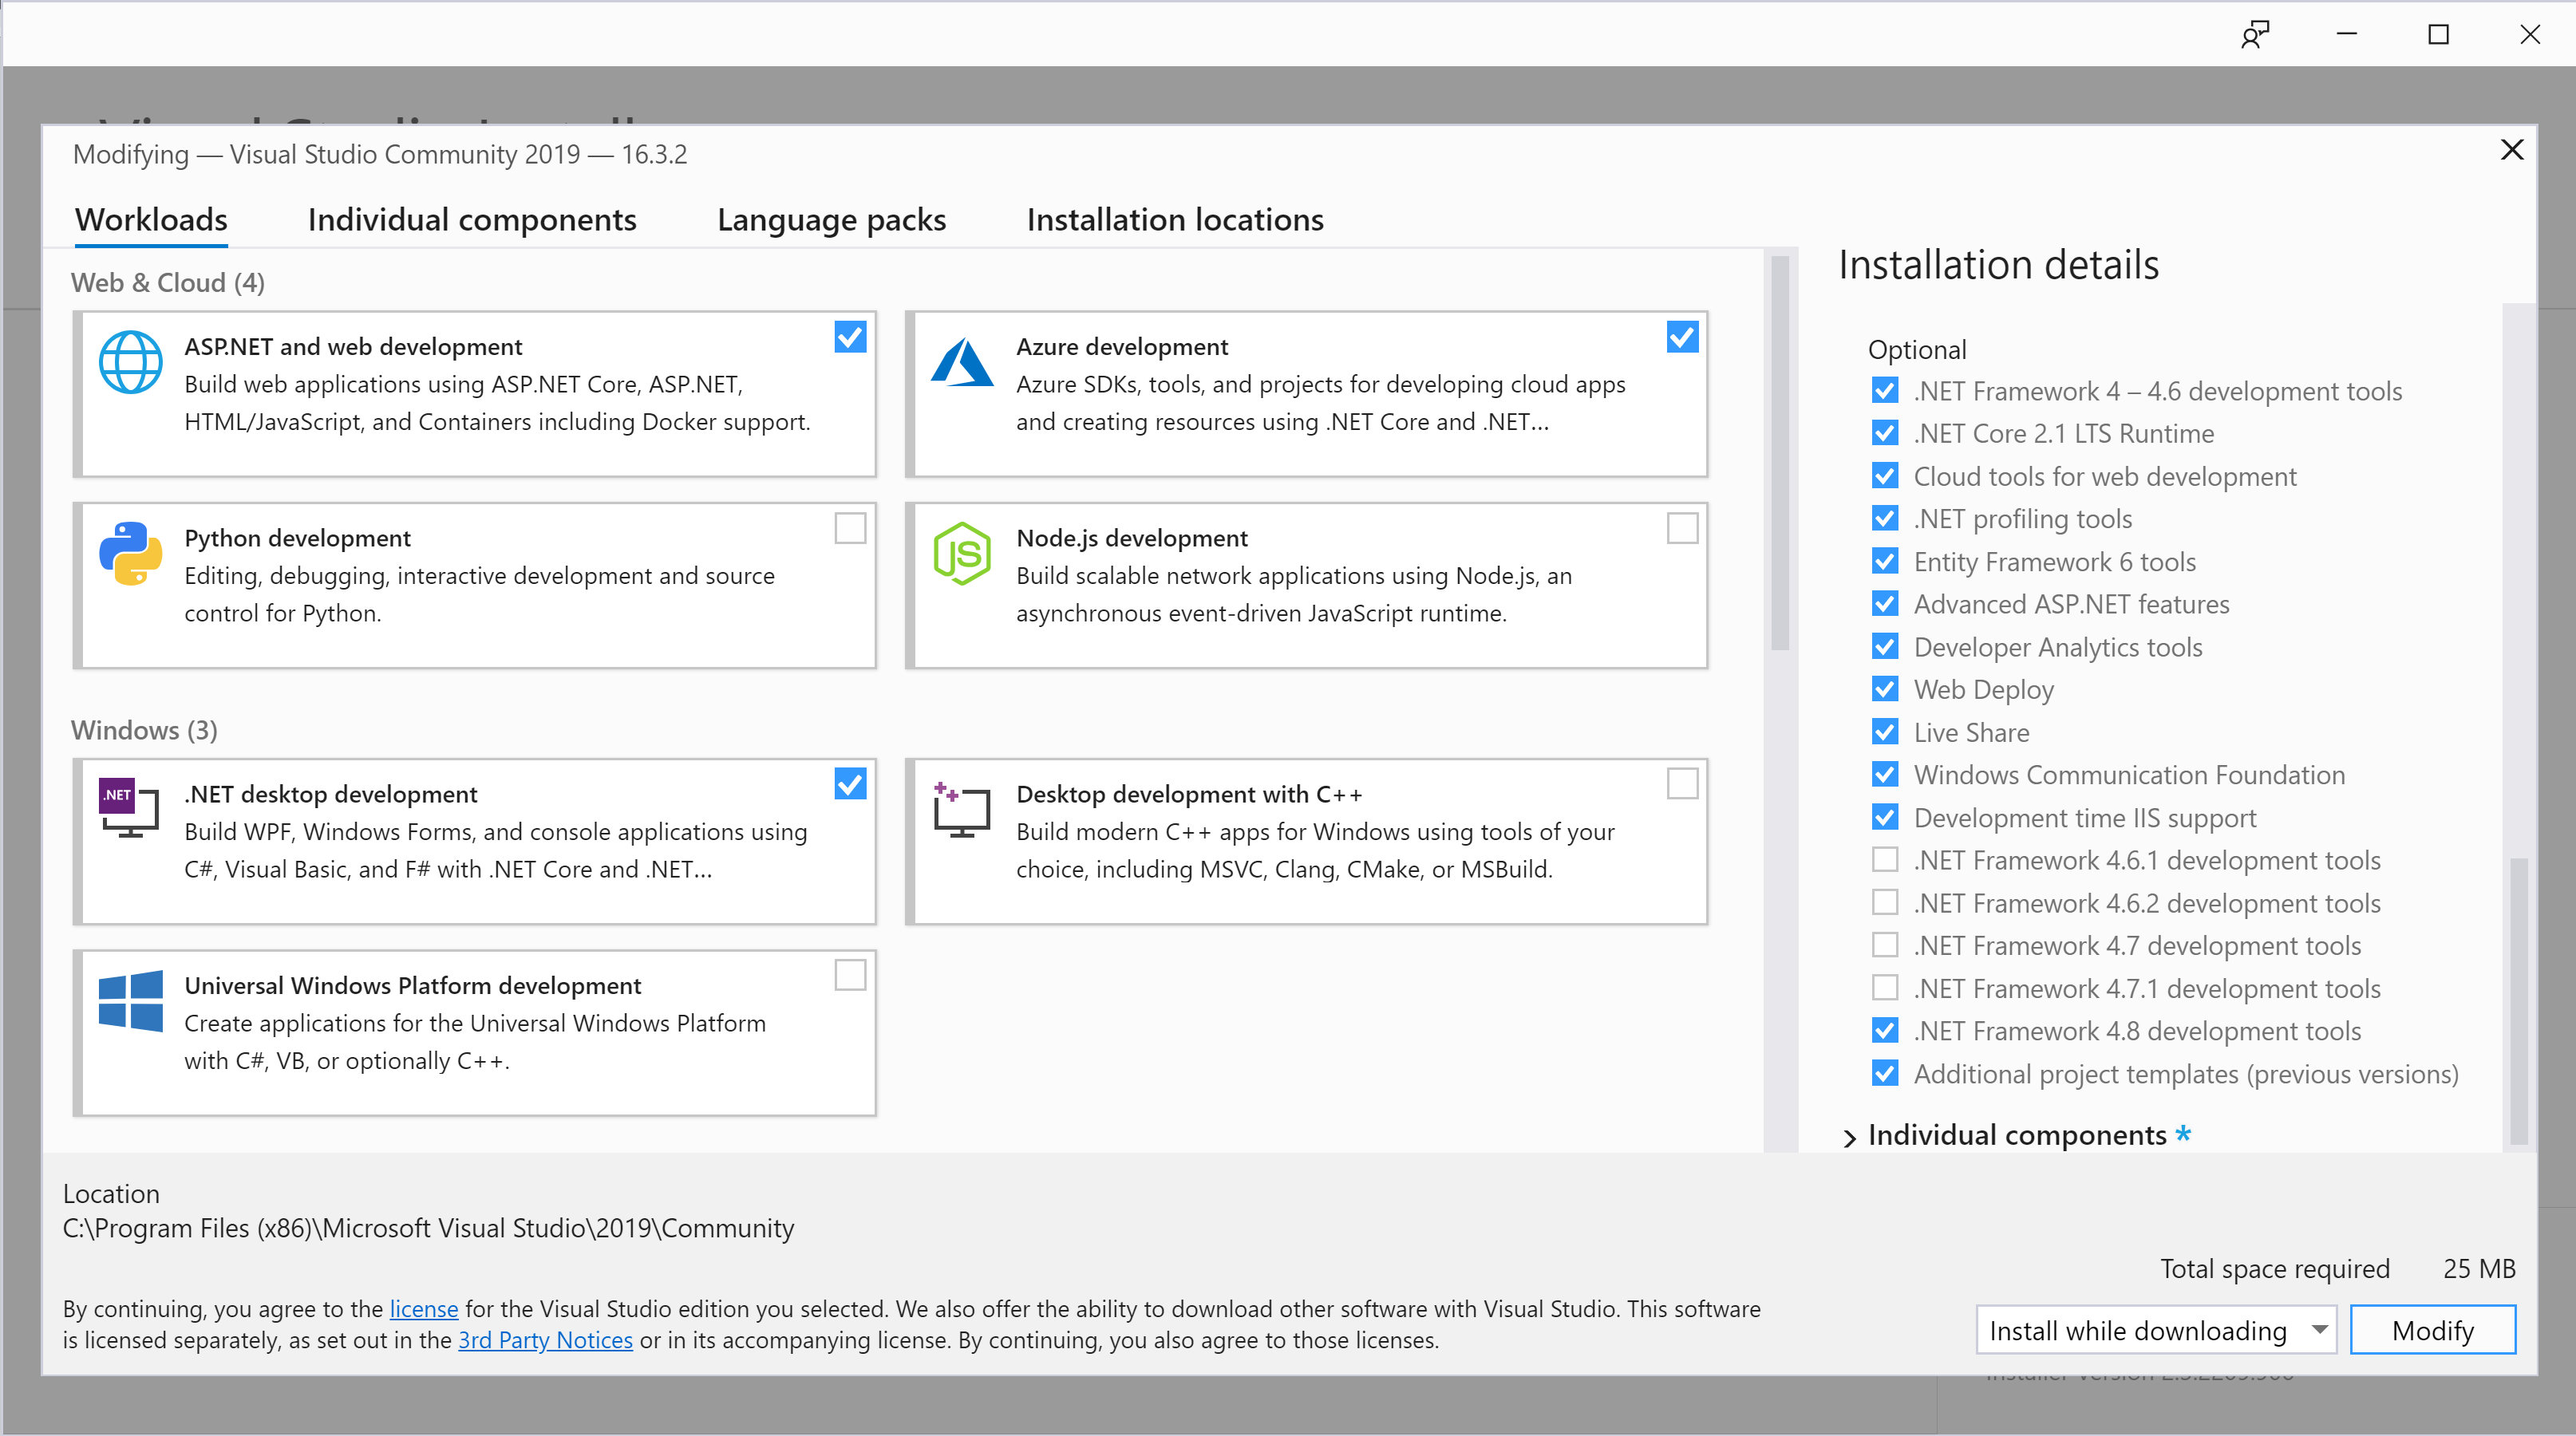Click the Windows (3) heading
The height and width of the screenshot is (1436, 2576).
144,730
